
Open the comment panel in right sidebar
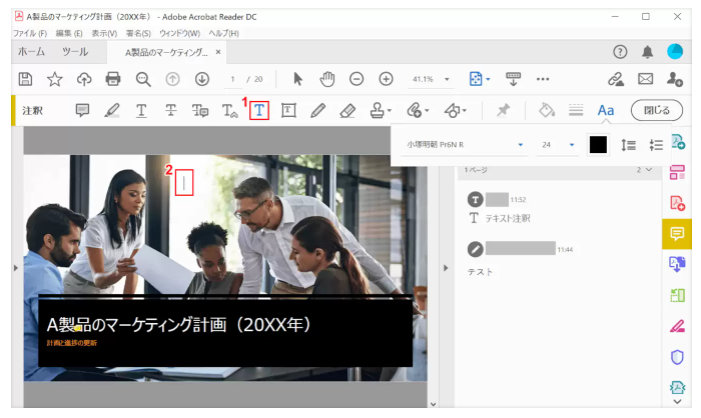coord(677,233)
